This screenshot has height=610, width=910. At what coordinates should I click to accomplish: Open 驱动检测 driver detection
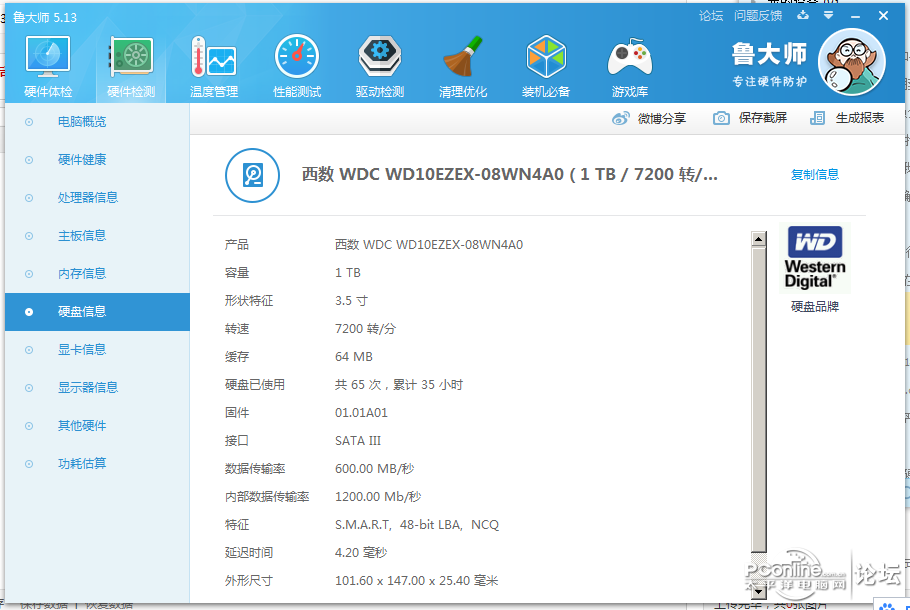(x=380, y=66)
